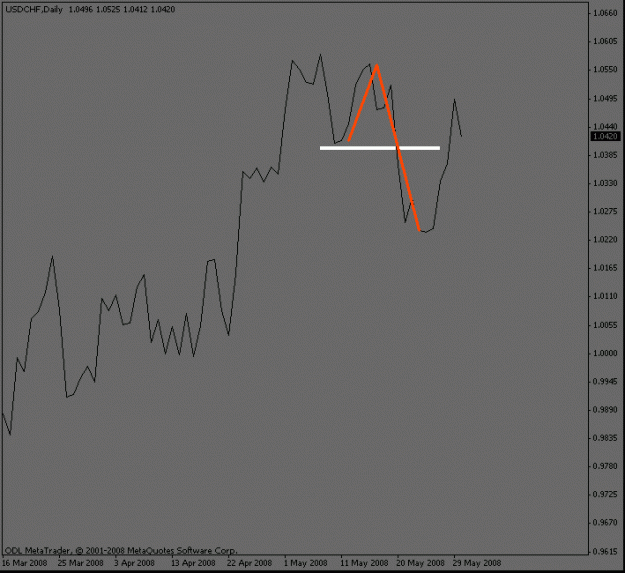625x573 pixels.
Task: Click the OHLC values 1.0496 1.0525 1.0412 1.0420
Action: click(x=122, y=9)
